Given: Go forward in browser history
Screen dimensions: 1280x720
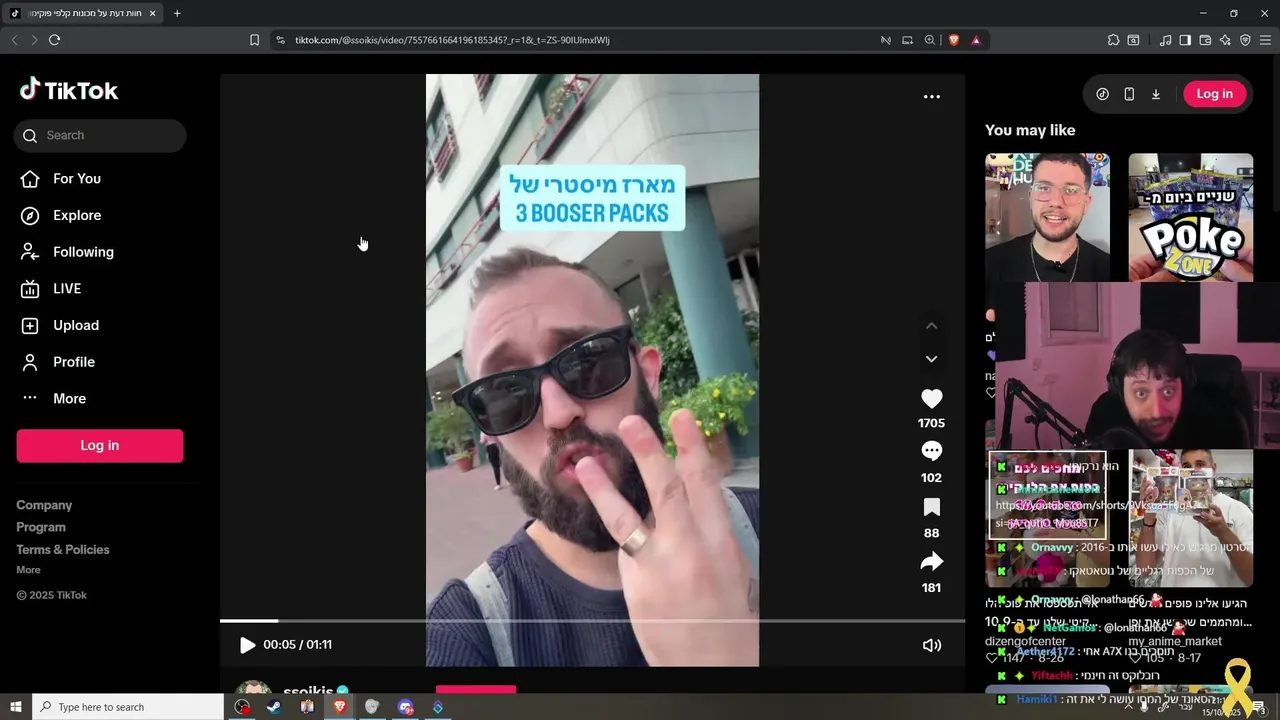Looking at the screenshot, I should tap(34, 40).
